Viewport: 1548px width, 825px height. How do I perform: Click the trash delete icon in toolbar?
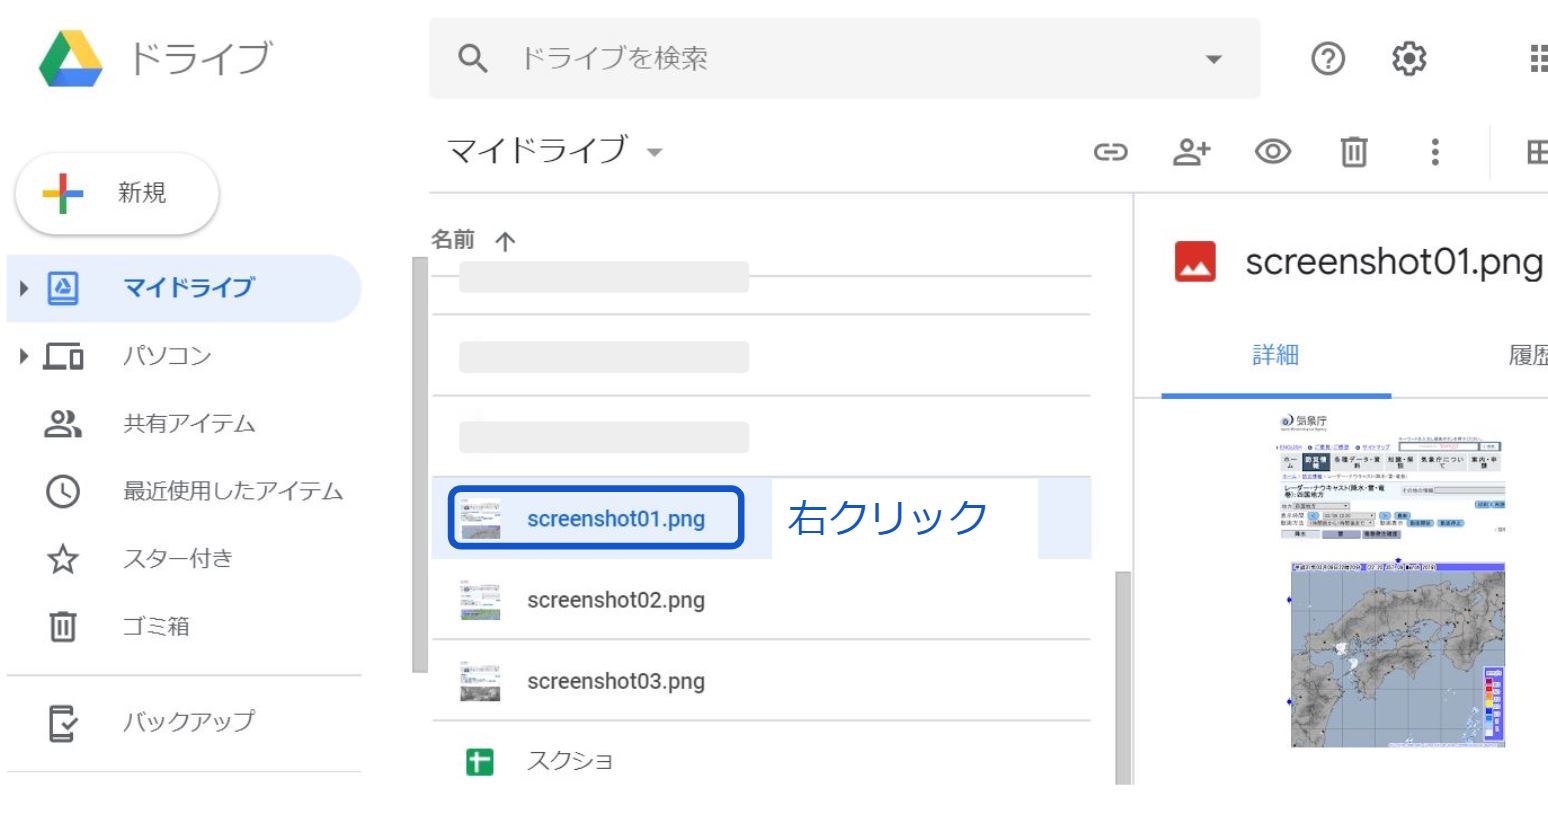click(x=1353, y=152)
